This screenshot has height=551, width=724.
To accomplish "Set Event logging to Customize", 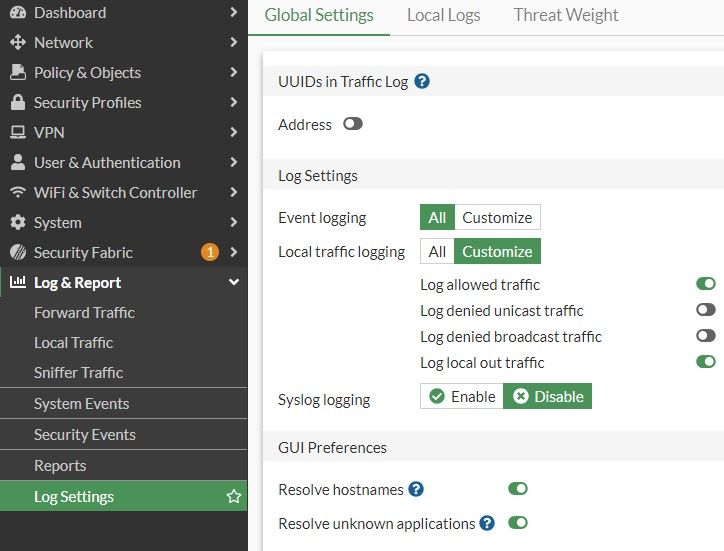I will pyautogui.click(x=497, y=217).
